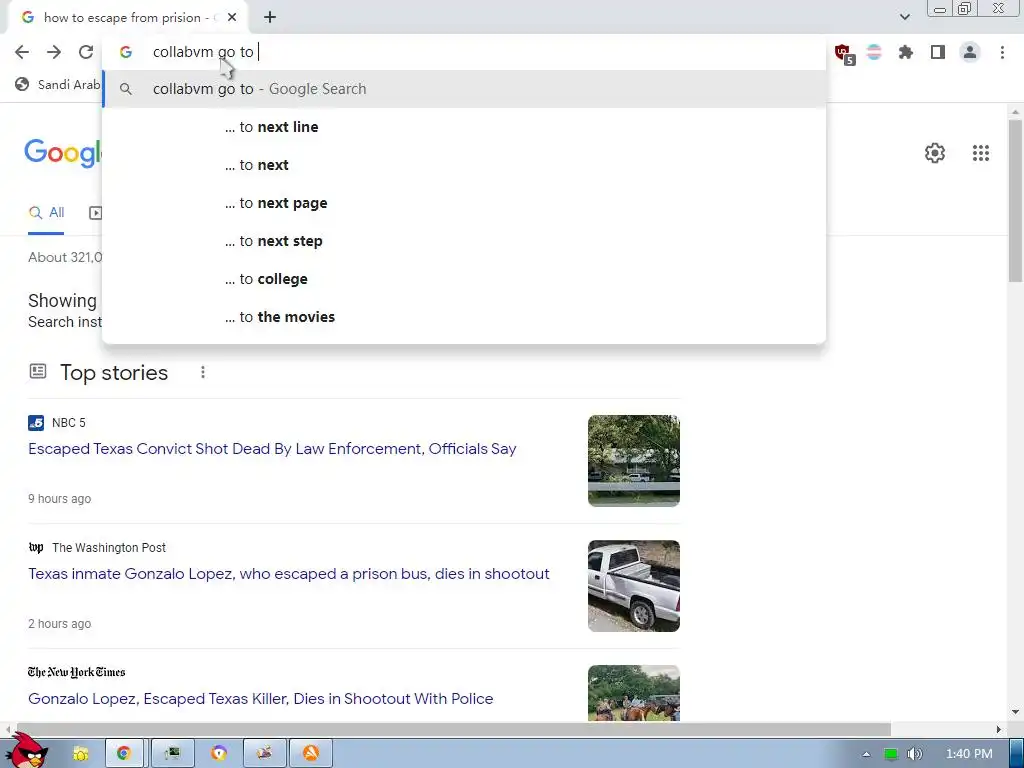Open the Extensions puzzle piece menu
Screen dimensions: 1024x768
coord(905,52)
